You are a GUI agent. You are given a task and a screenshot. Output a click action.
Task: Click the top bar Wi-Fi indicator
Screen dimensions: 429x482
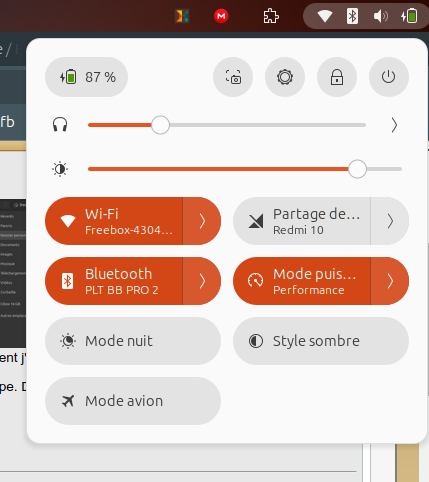[324, 16]
